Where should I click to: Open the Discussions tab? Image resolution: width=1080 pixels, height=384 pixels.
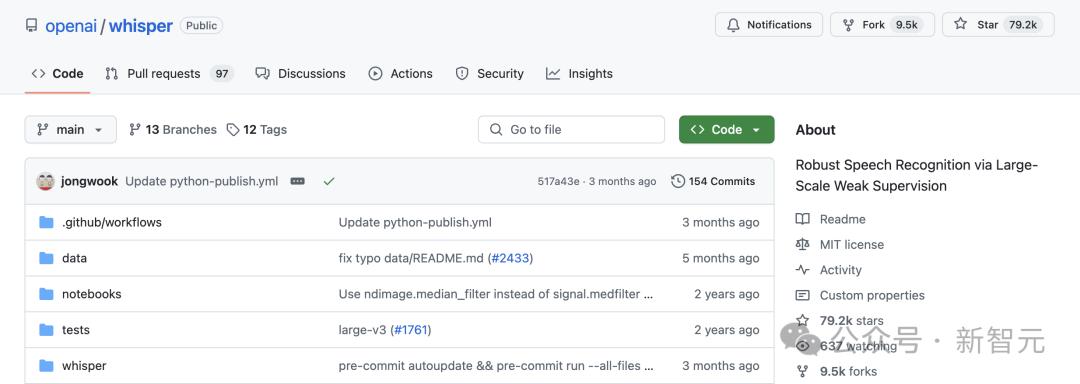[x=300, y=74]
